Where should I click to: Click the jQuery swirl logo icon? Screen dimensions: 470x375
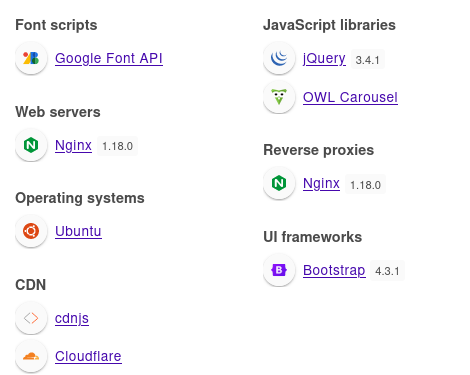(x=279, y=58)
